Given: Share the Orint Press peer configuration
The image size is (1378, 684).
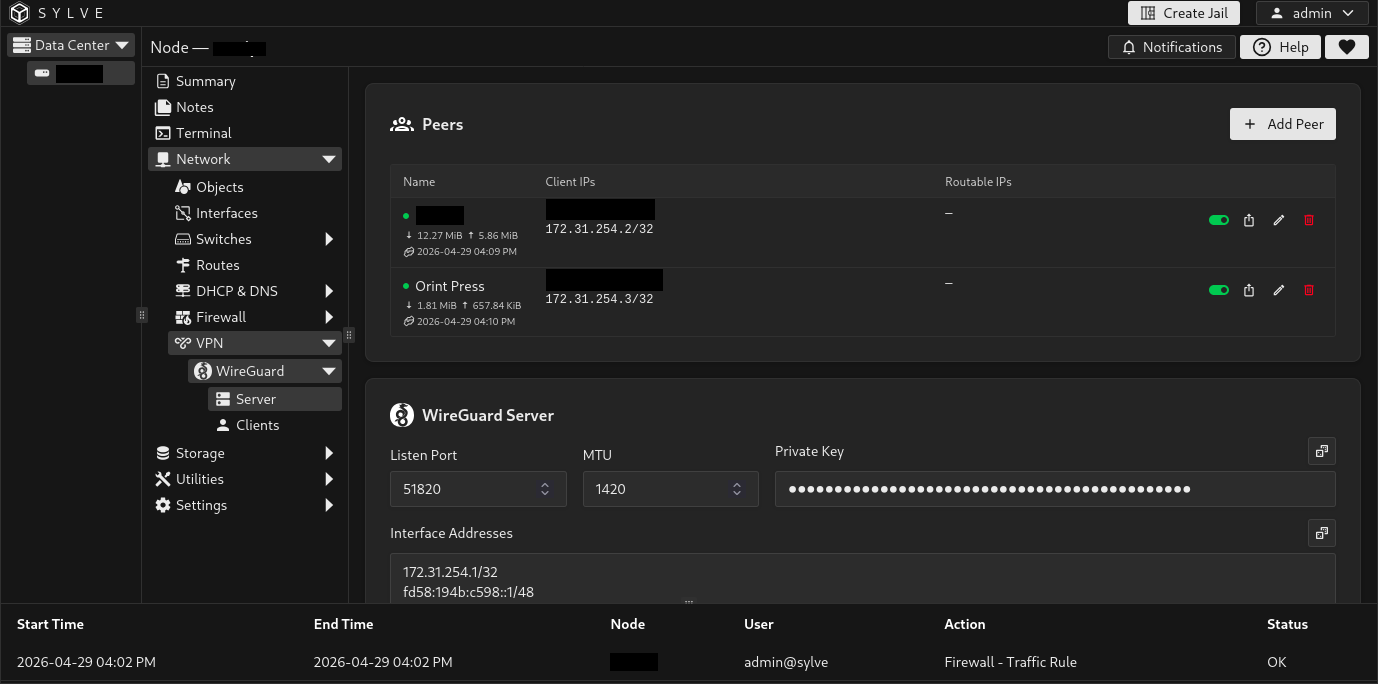Looking at the screenshot, I should click(1249, 290).
